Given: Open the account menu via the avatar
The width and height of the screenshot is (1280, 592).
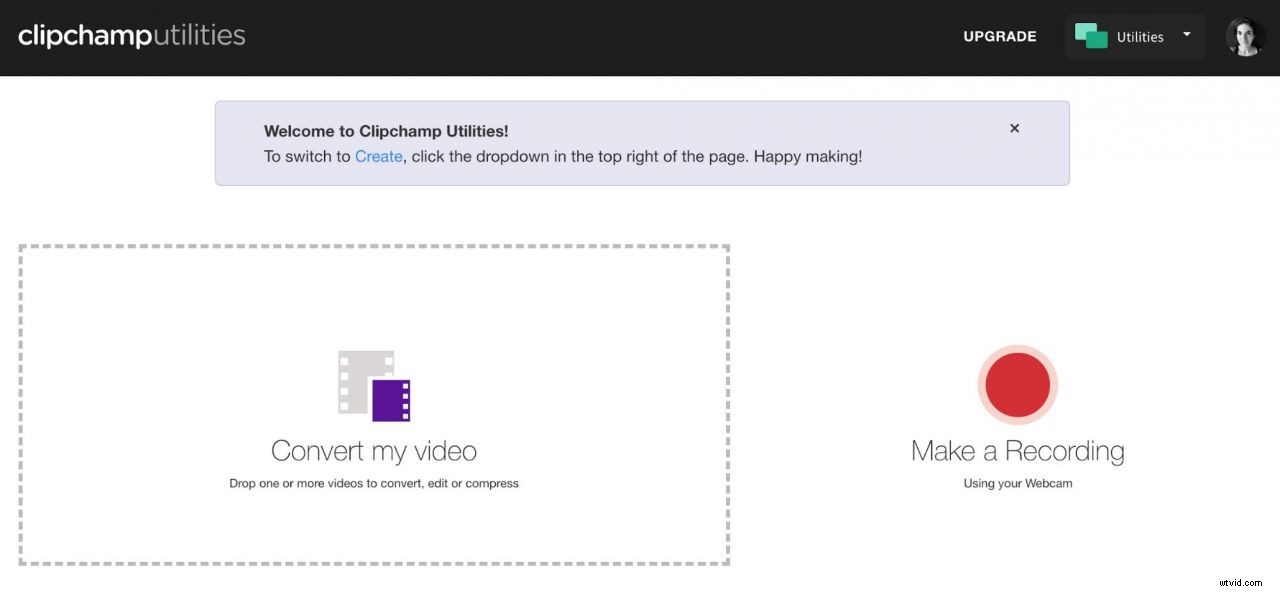Looking at the screenshot, I should click(x=1244, y=36).
